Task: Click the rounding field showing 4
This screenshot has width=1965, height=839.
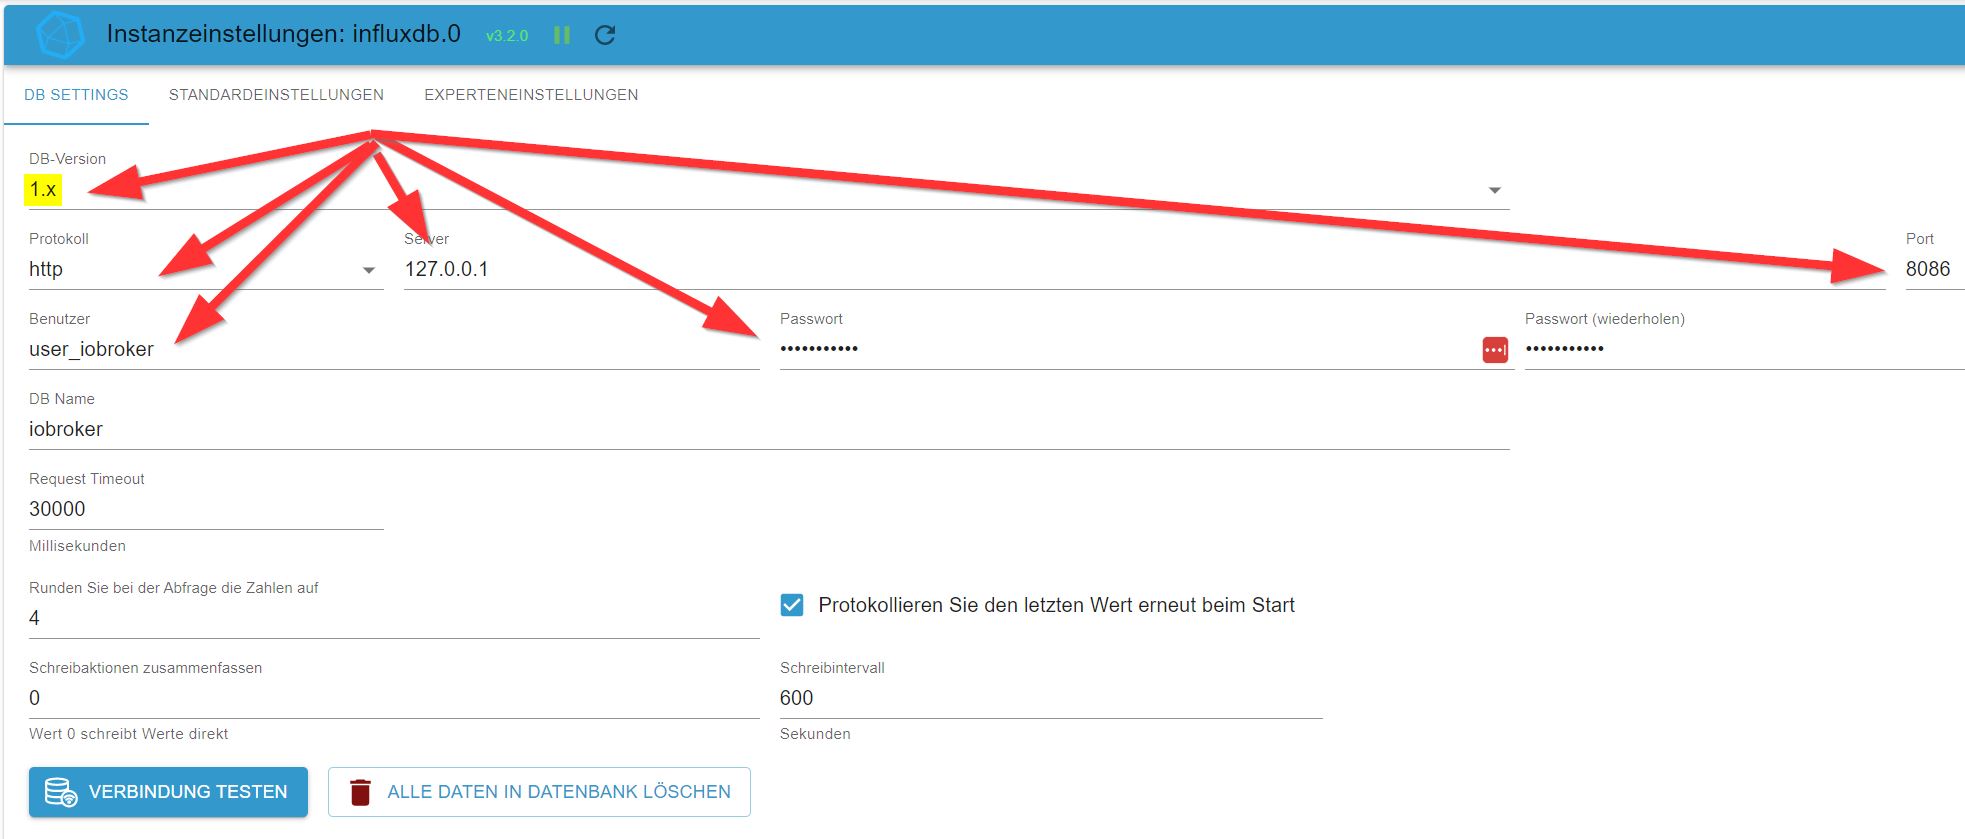Action: (x=394, y=618)
